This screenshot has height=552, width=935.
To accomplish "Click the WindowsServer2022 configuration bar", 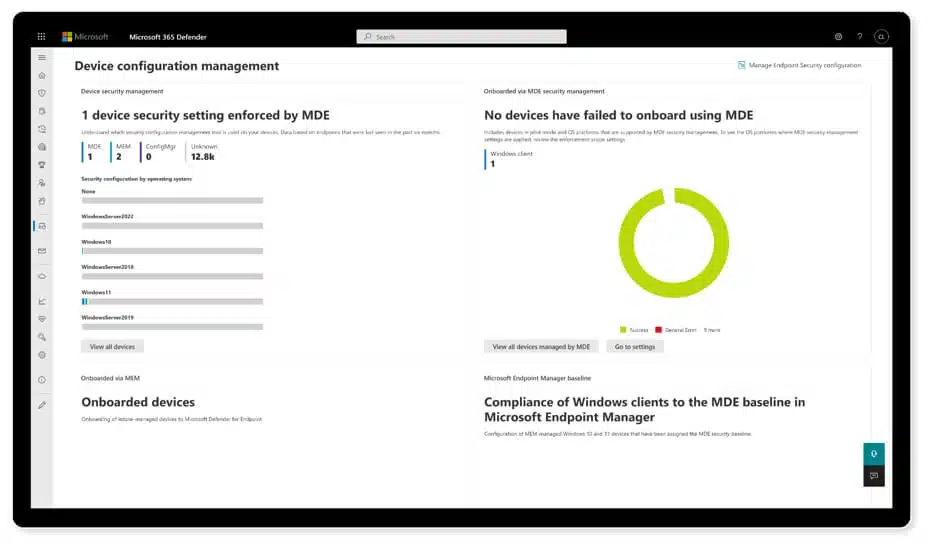I will tap(172, 226).
